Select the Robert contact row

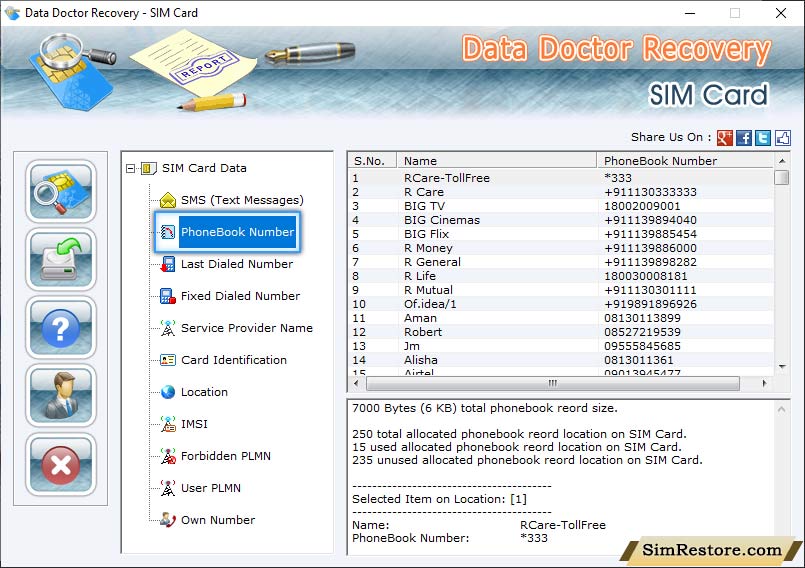(x=561, y=332)
